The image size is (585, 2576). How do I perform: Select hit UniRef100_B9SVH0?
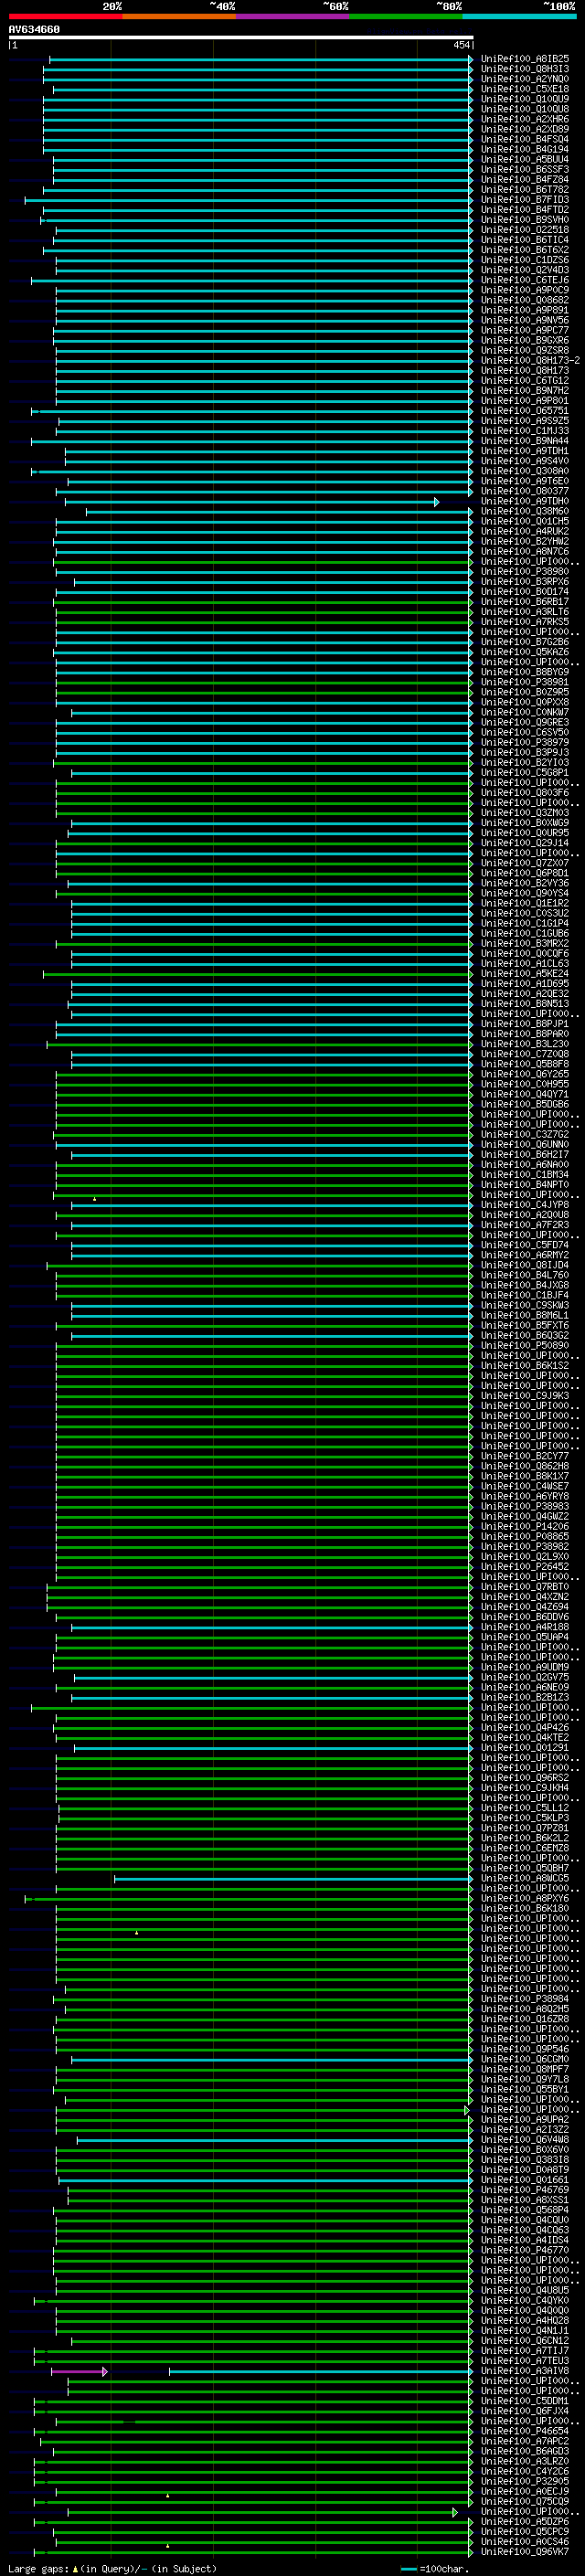[x=525, y=220]
